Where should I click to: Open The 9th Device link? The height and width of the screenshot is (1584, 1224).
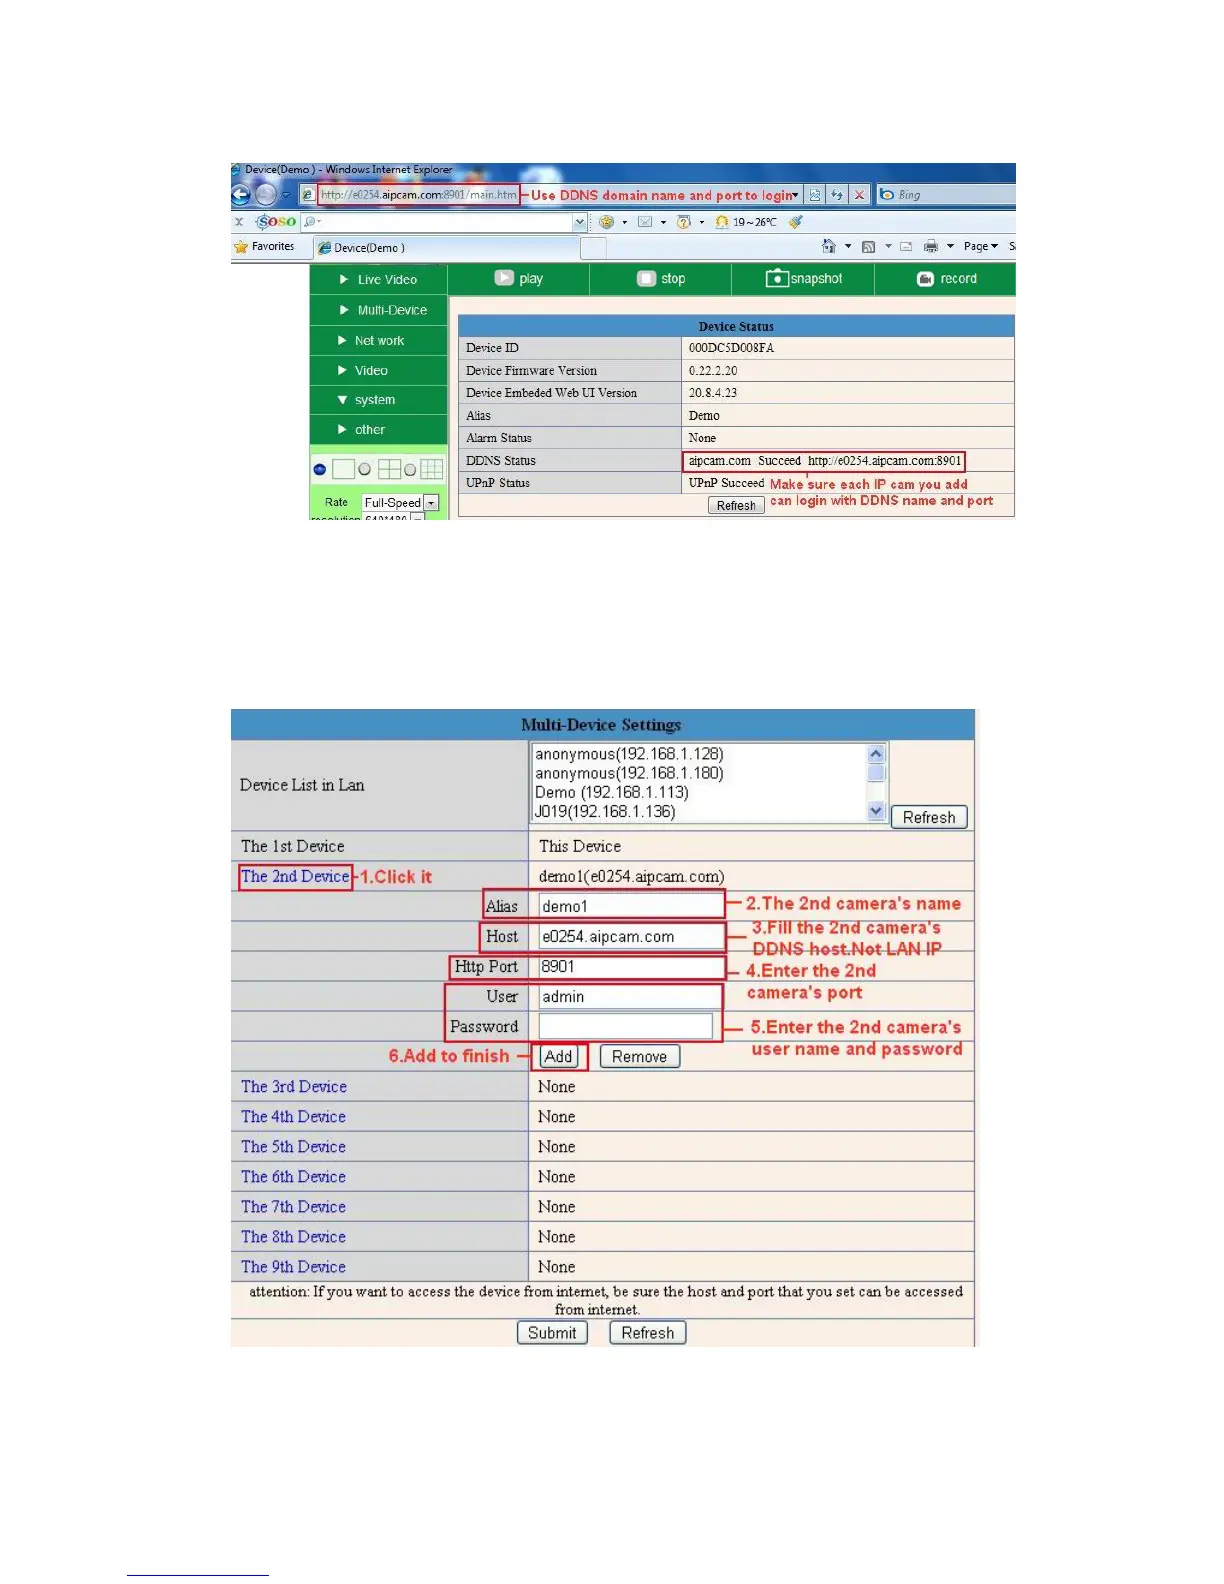(x=293, y=1266)
